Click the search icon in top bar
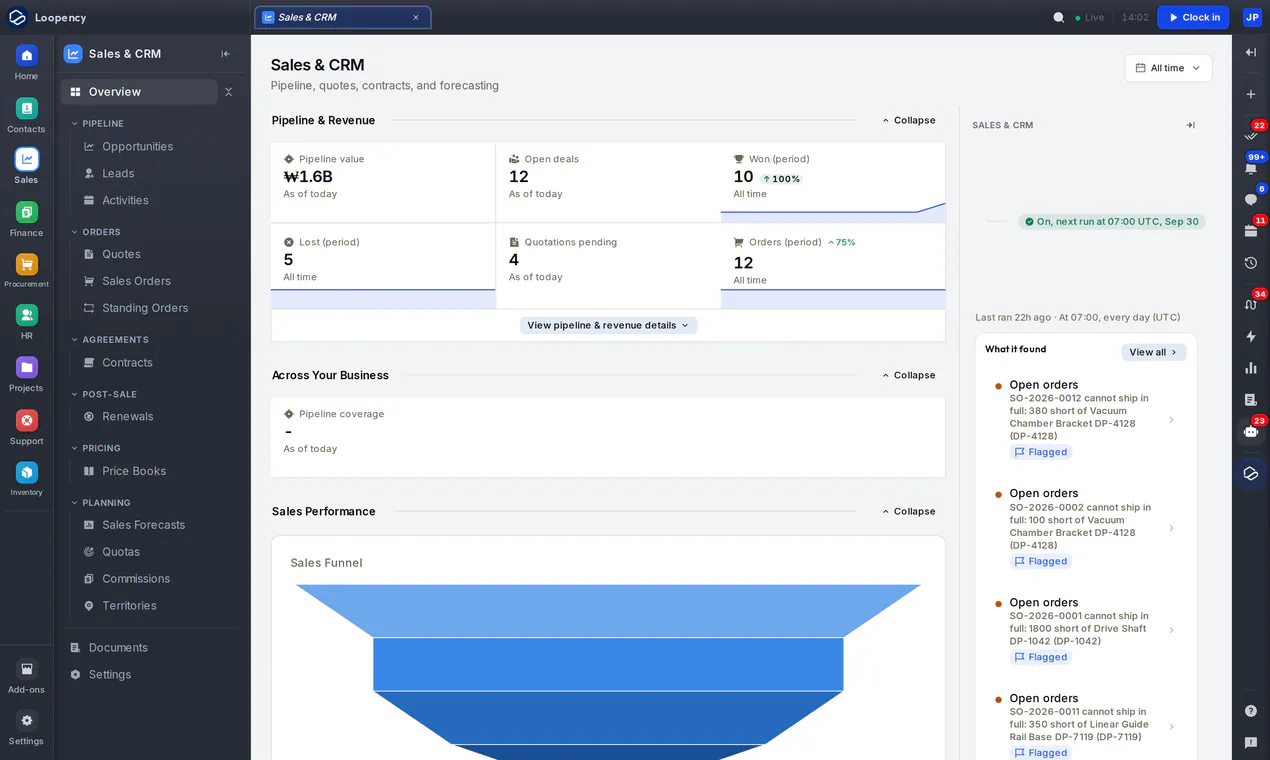1270x760 pixels. 1059,17
